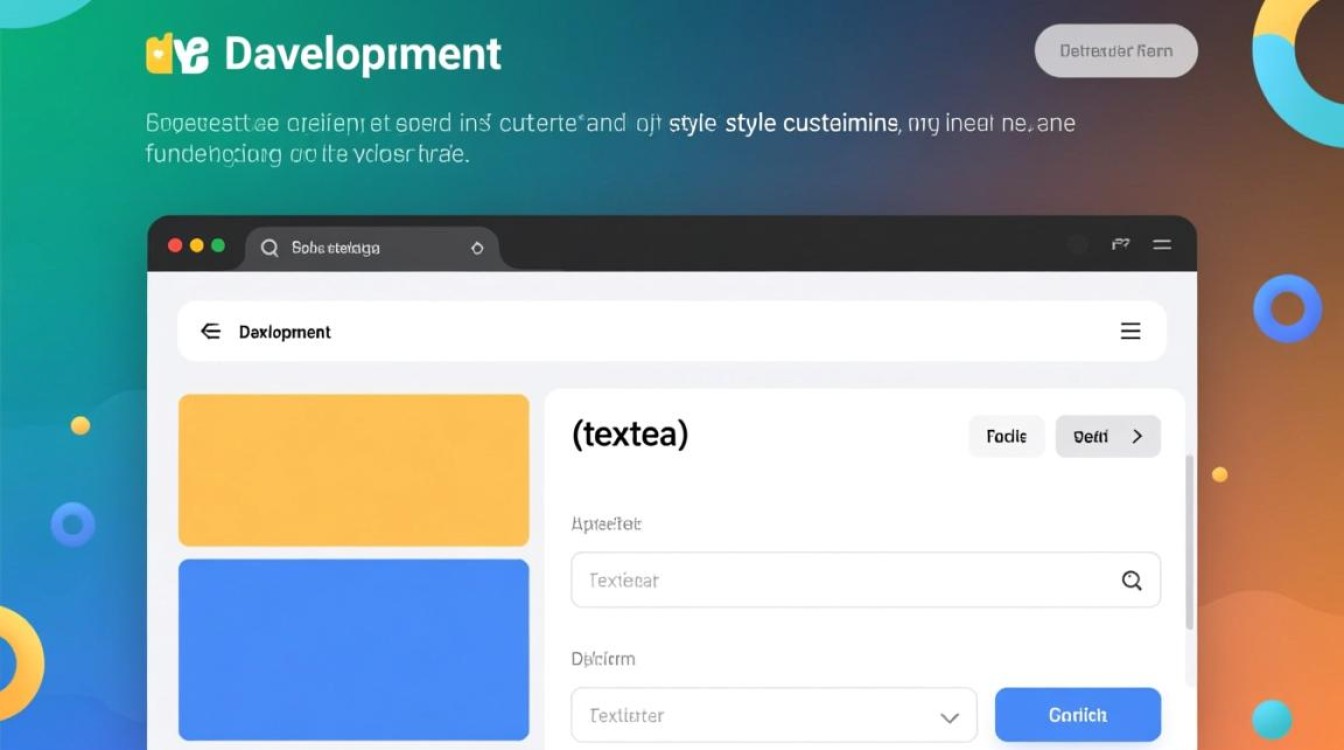Image resolution: width=1344 pixels, height=750 pixels.
Task: Click the refresh icon next to the address bar
Action: click(x=477, y=247)
